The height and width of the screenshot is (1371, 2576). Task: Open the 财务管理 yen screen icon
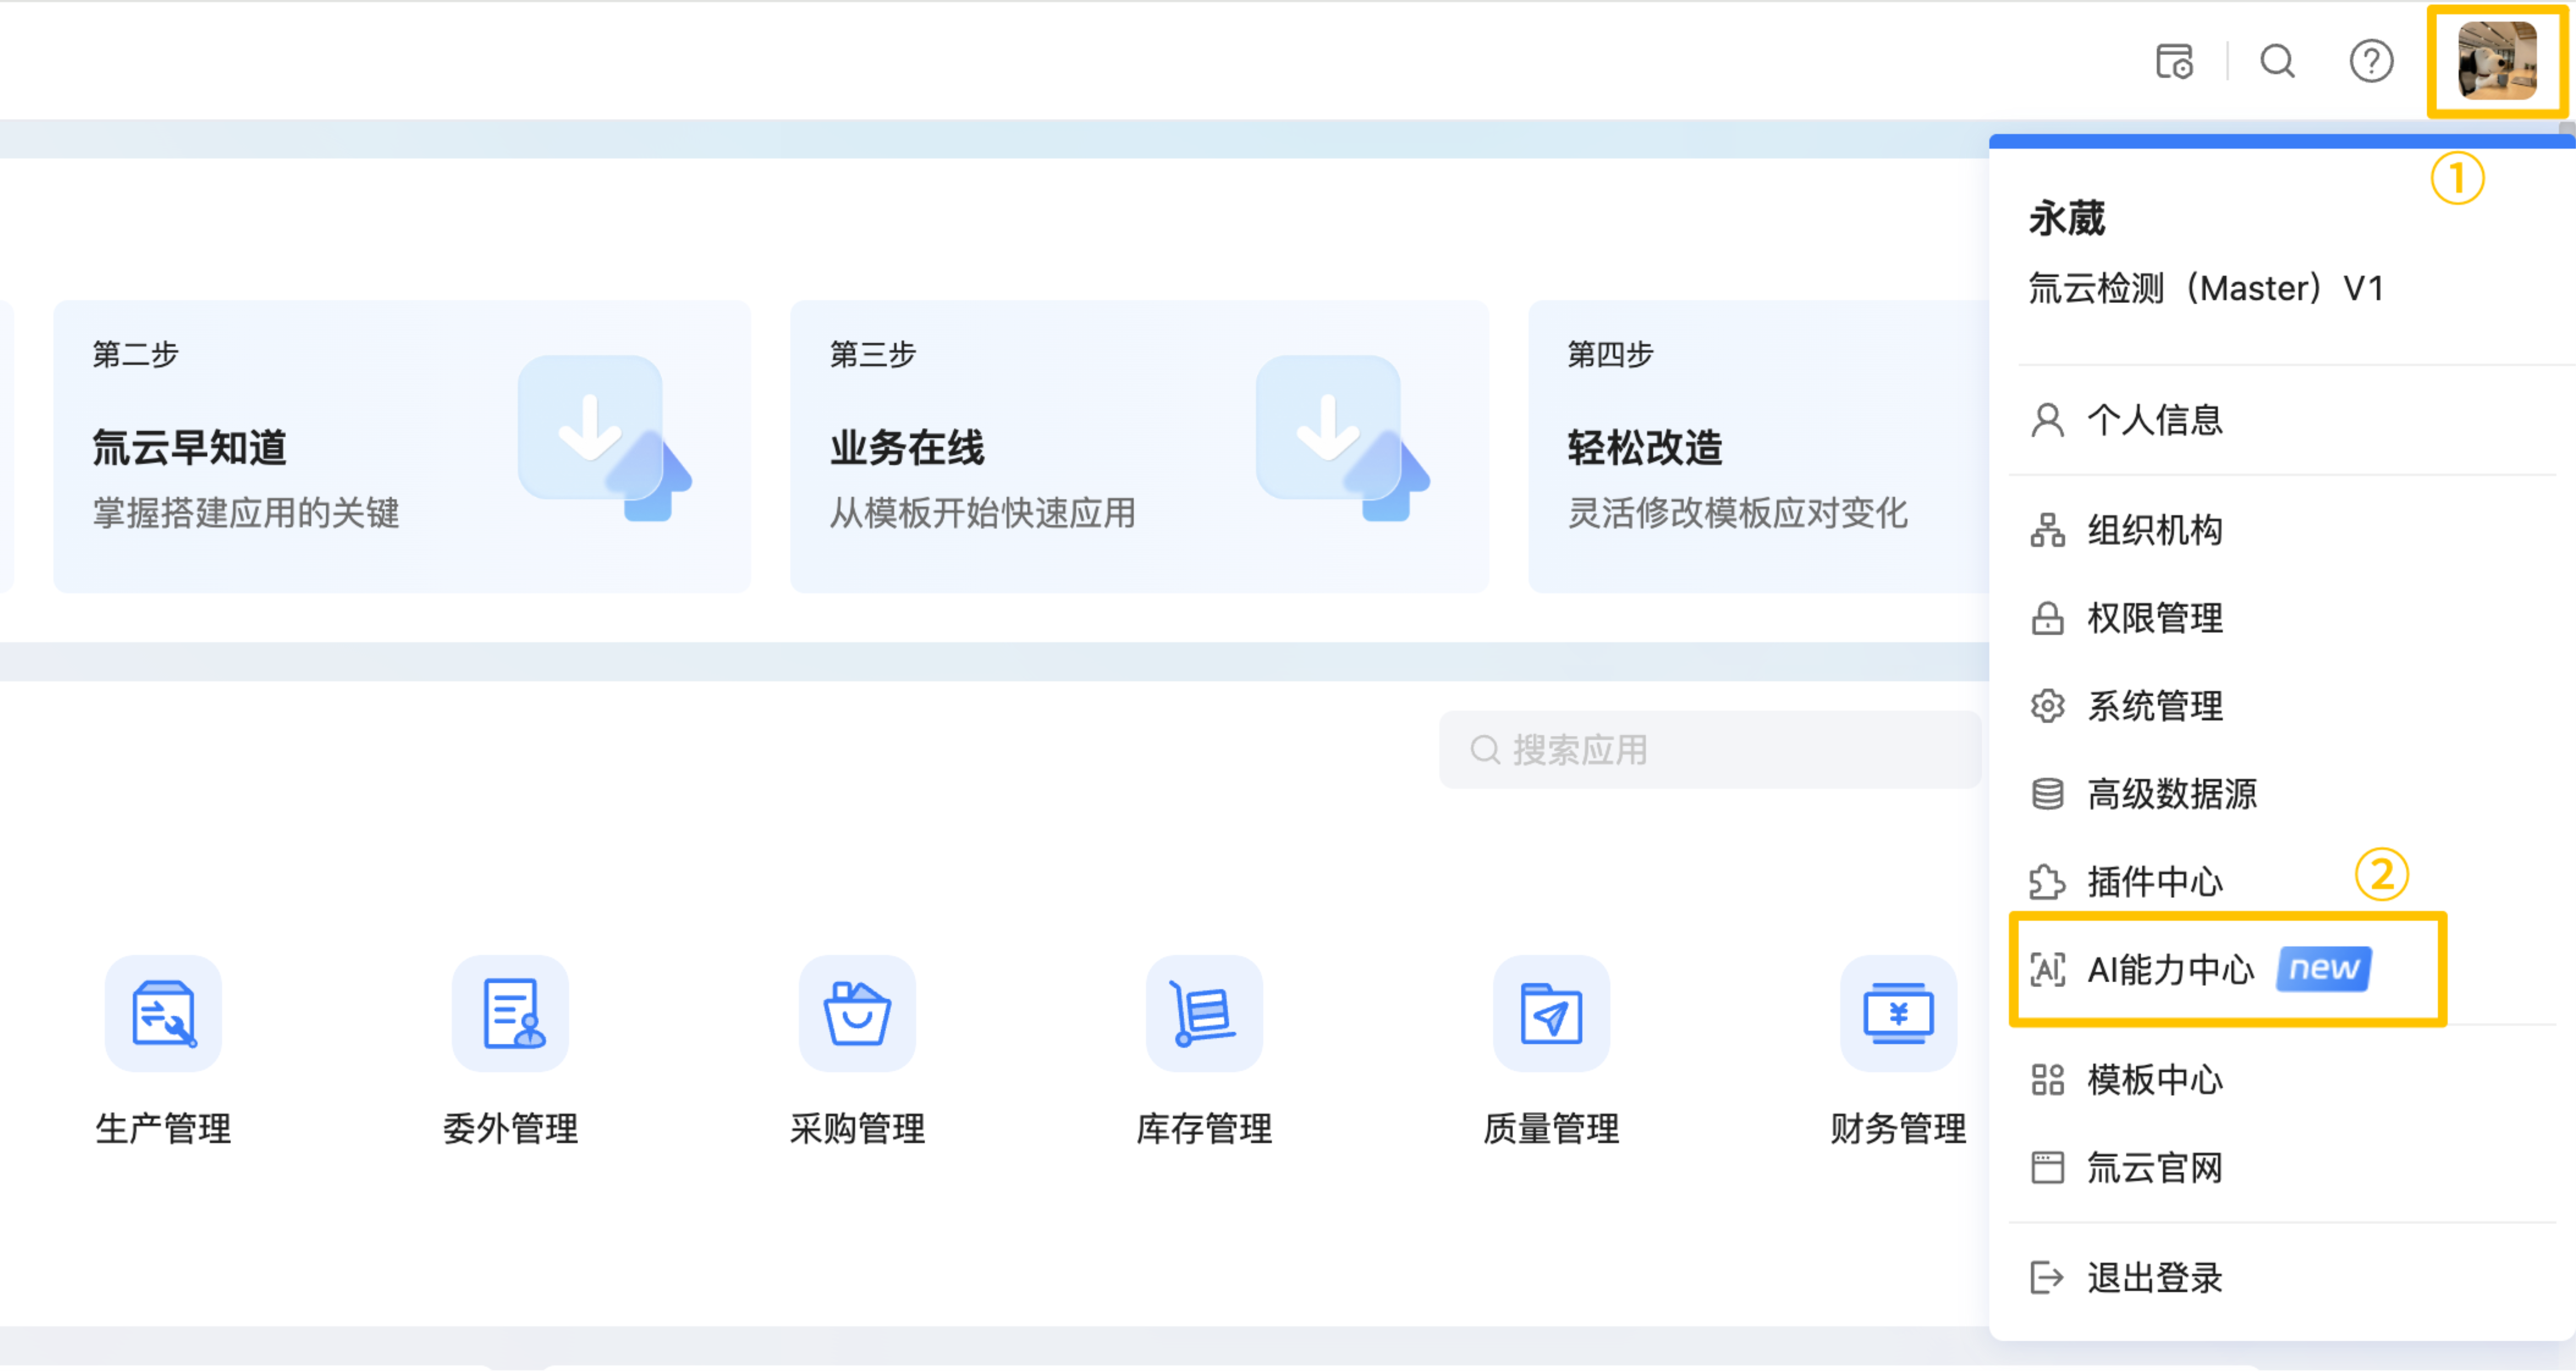click(1897, 1013)
